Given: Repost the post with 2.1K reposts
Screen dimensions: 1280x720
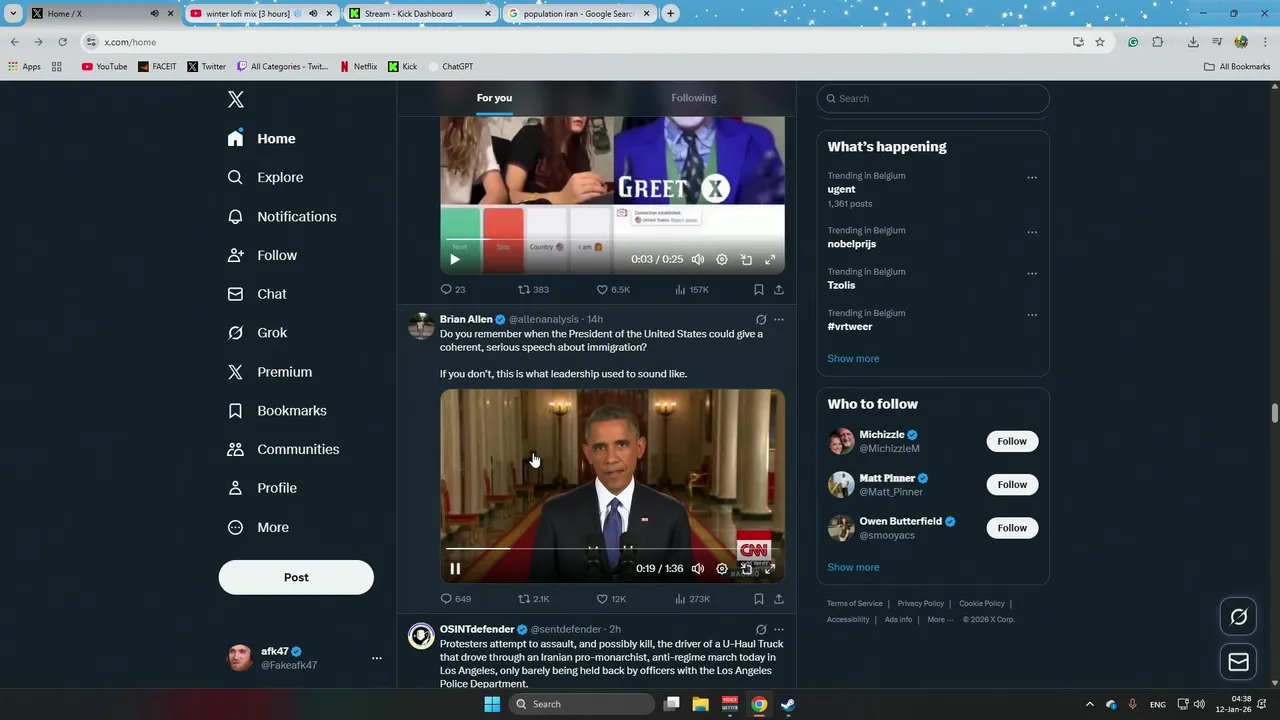Looking at the screenshot, I should 533,599.
